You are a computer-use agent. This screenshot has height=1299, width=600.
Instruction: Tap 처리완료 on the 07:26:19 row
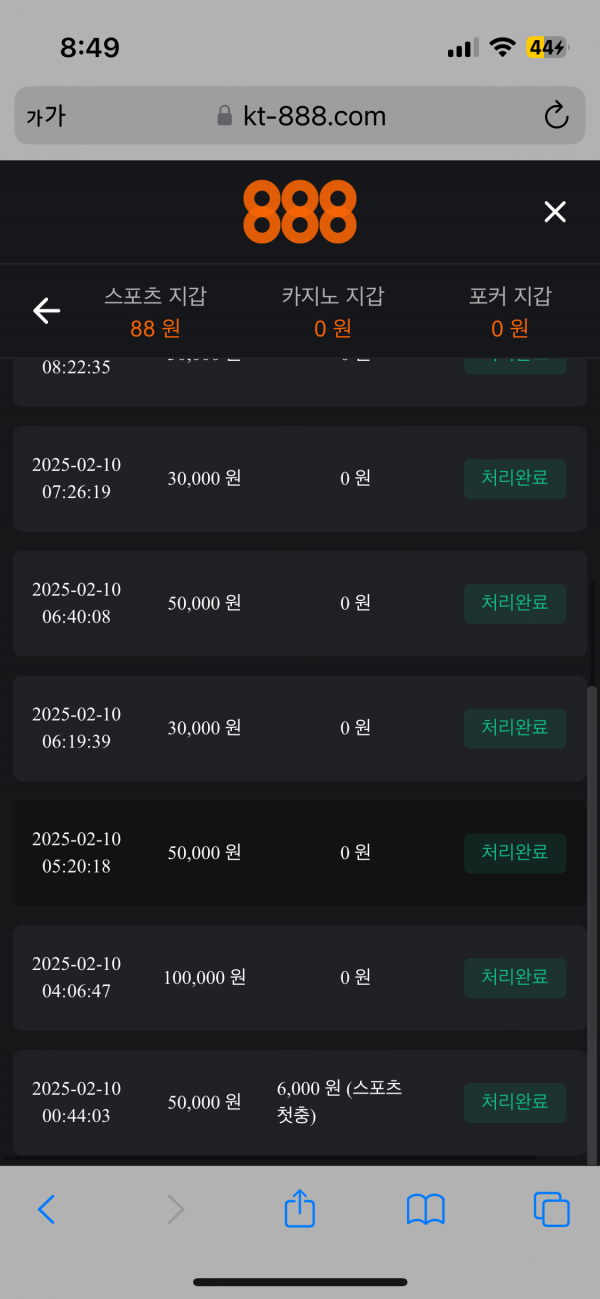click(x=514, y=479)
